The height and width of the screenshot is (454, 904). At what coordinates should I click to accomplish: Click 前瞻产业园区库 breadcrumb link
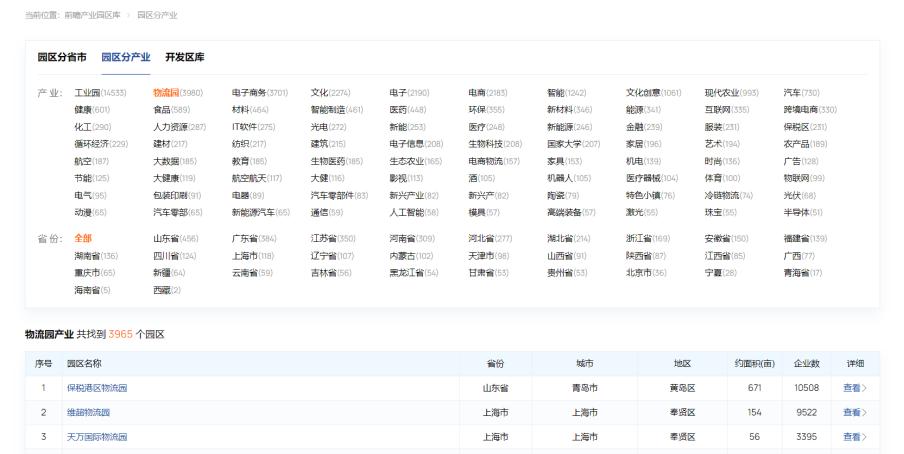92,15
